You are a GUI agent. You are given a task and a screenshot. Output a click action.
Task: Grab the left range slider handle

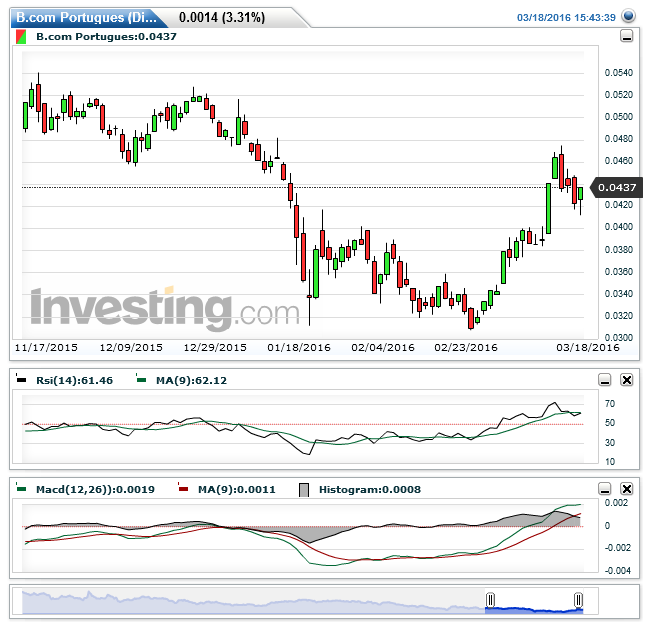tap(490, 600)
